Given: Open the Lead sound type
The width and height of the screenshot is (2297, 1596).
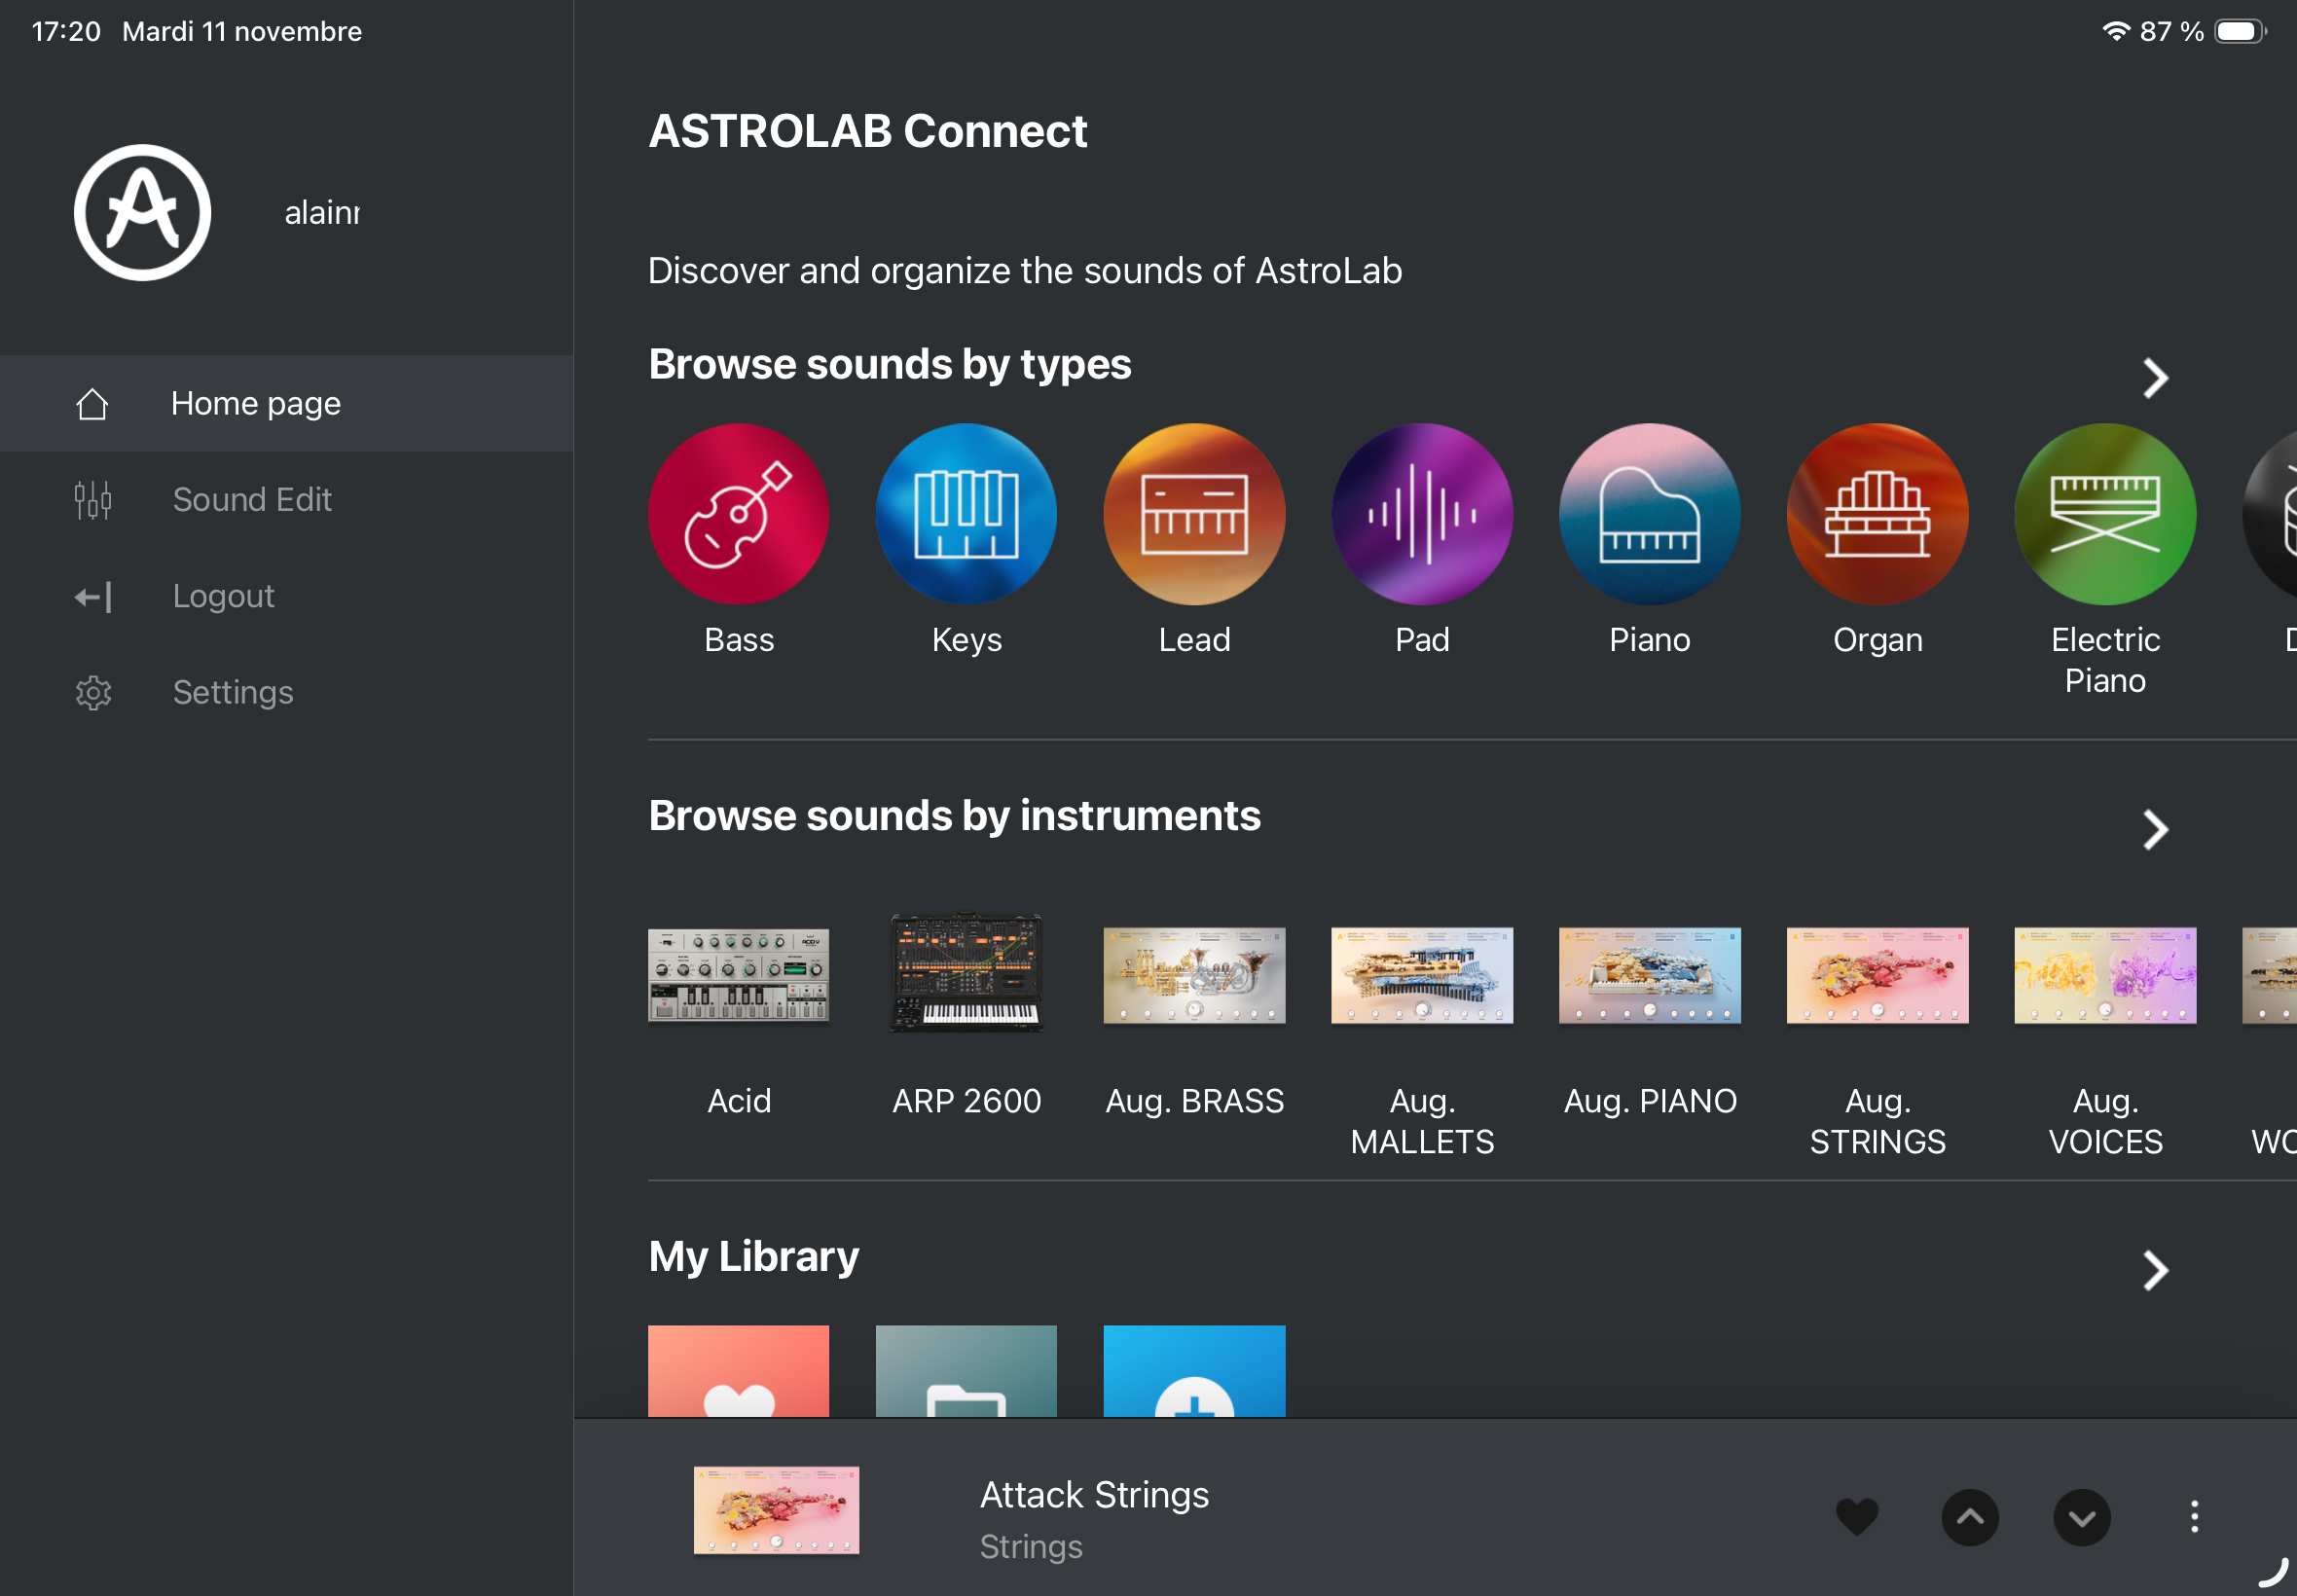Looking at the screenshot, I should click(1194, 514).
